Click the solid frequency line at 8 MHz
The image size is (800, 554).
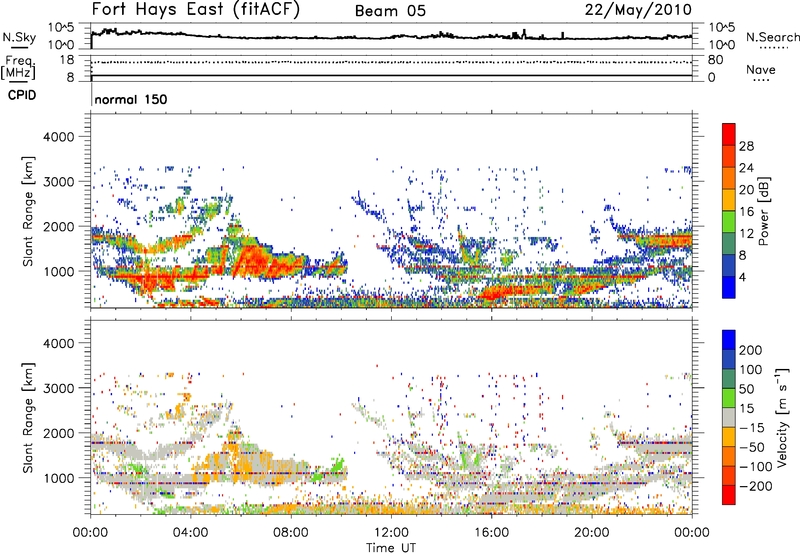391,76
